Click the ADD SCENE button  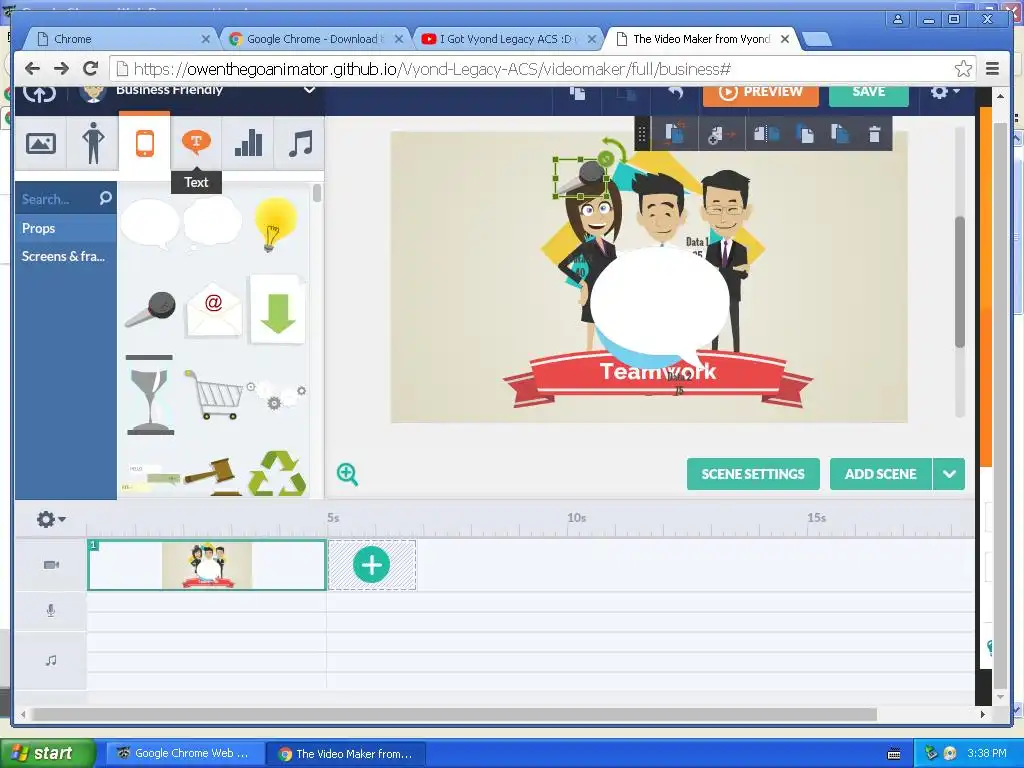[x=880, y=474]
